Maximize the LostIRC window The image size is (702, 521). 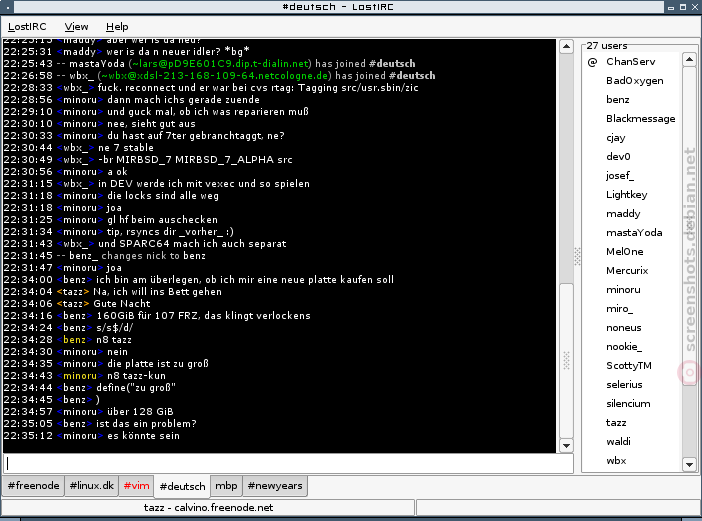pyautogui.click(x=683, y=7)
